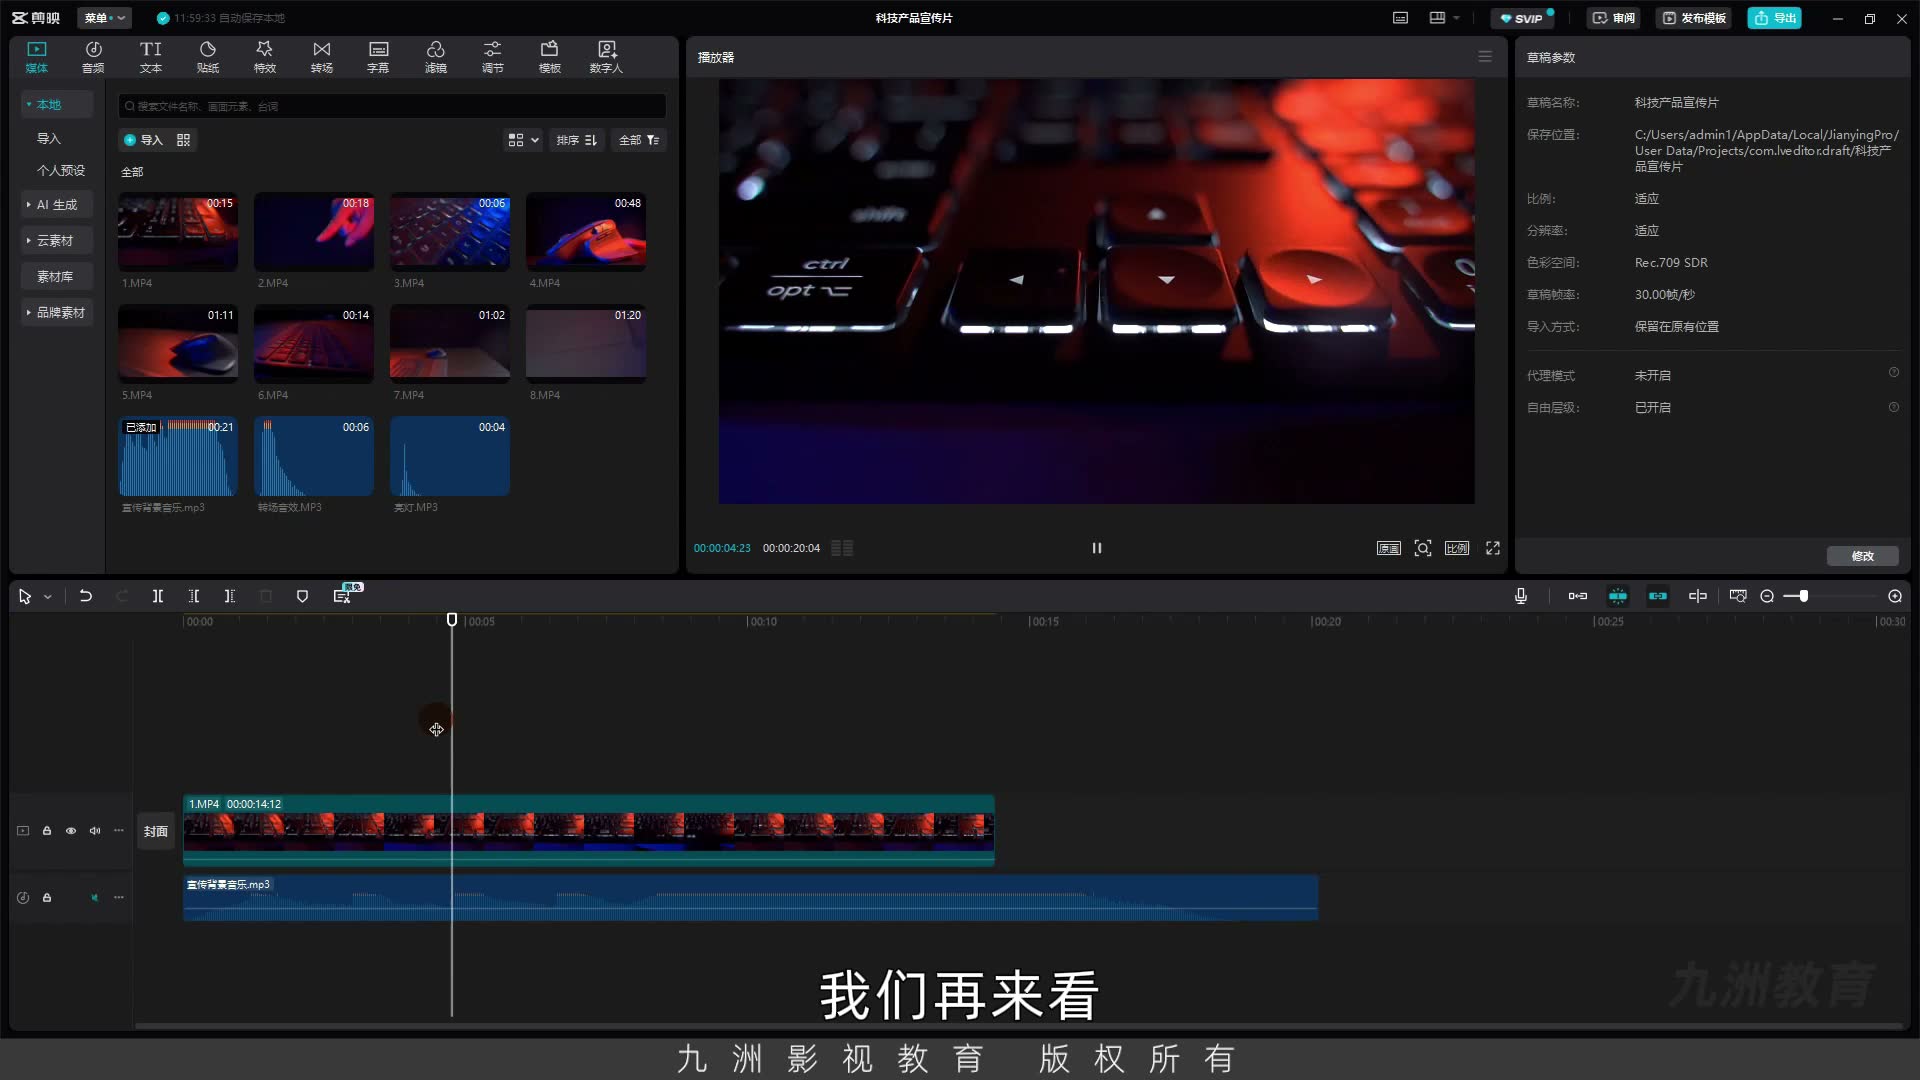Open the 比例 aspect ratio button

(x=1457, y=548)
